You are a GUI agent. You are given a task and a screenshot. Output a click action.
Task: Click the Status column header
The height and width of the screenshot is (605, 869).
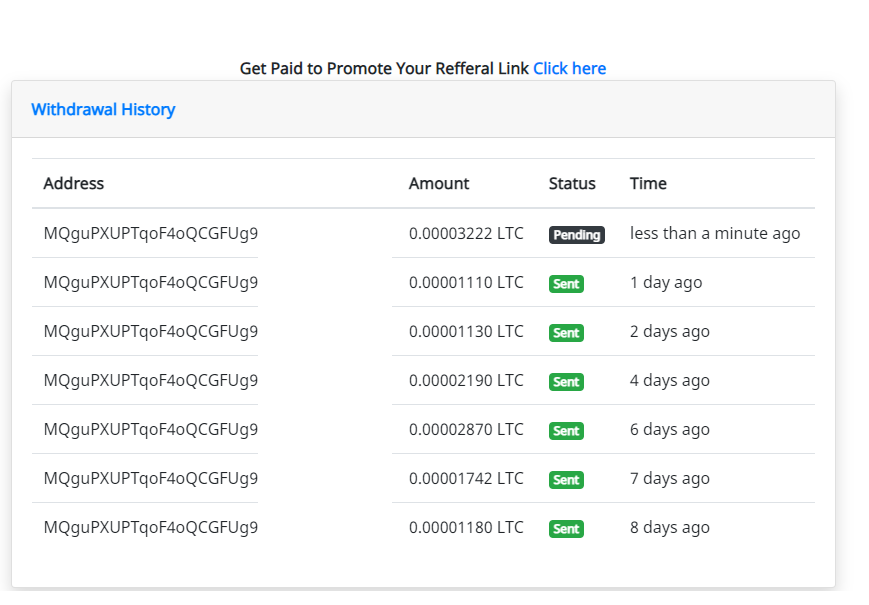(x=572, y=183)
